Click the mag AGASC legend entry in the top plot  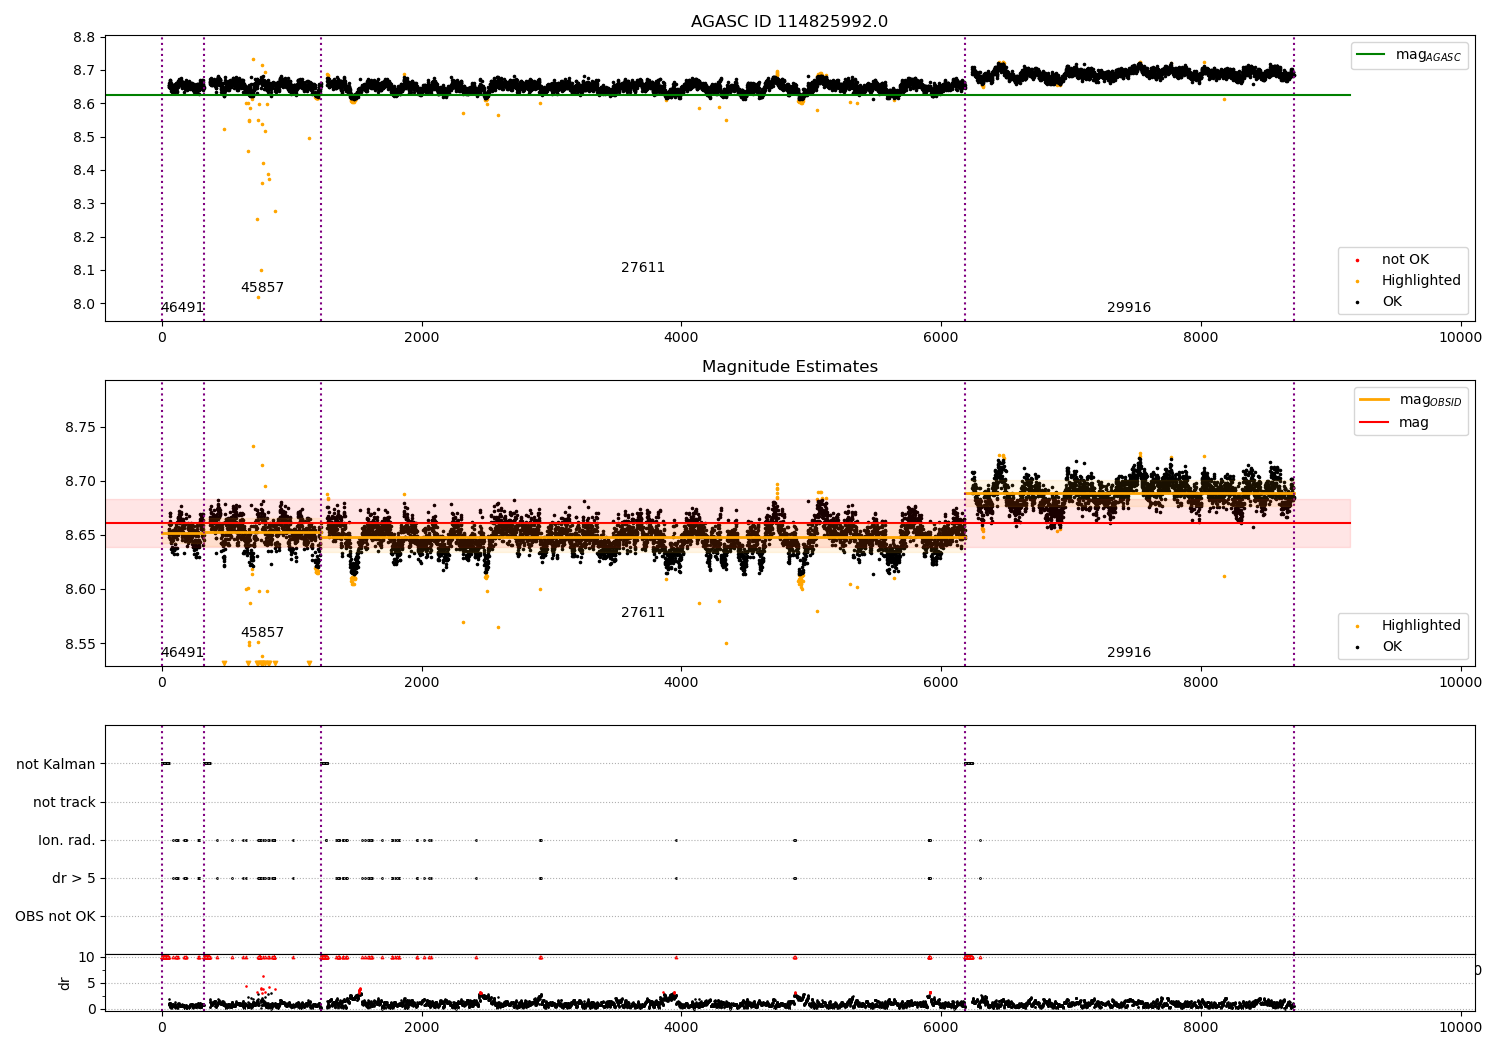tap(1410, 55)
